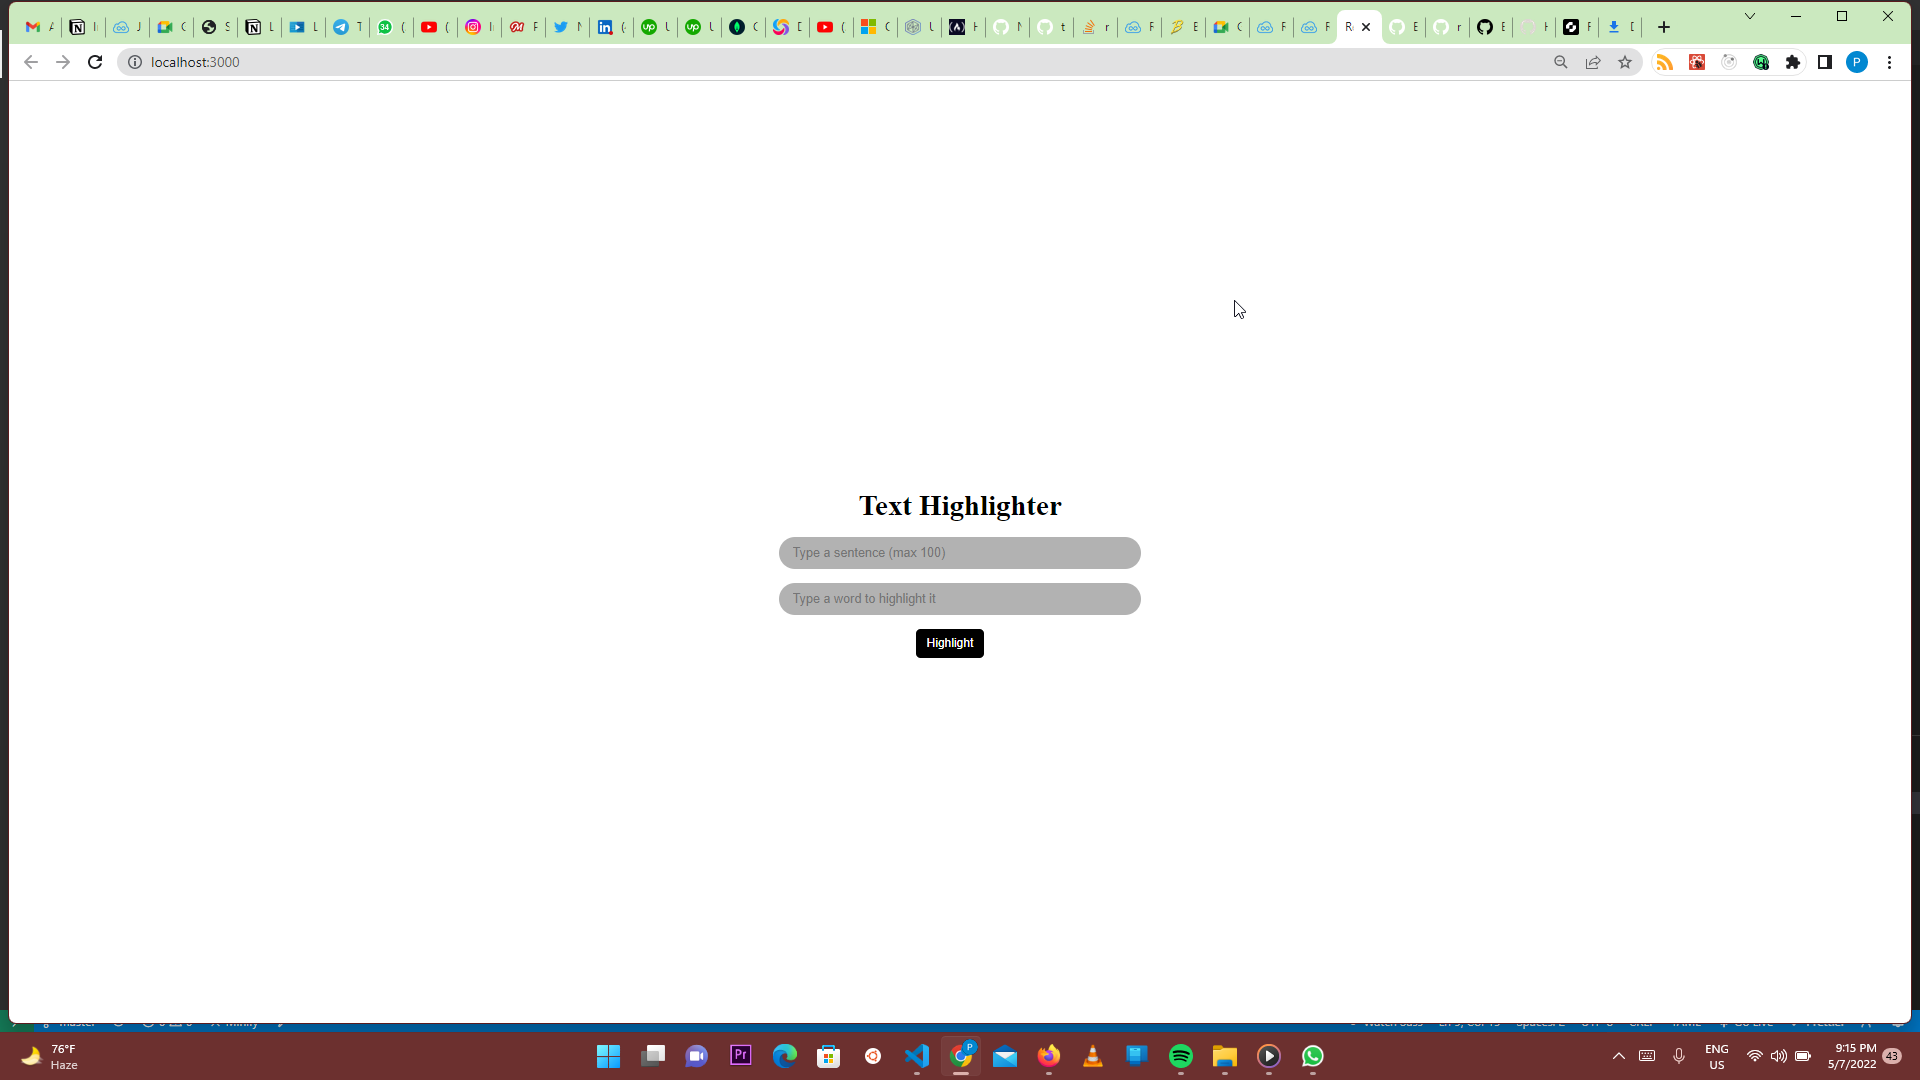1920x1080 pixels.
Task: Expand hidden icons in the system tray
Action: click(1619, 1055)
